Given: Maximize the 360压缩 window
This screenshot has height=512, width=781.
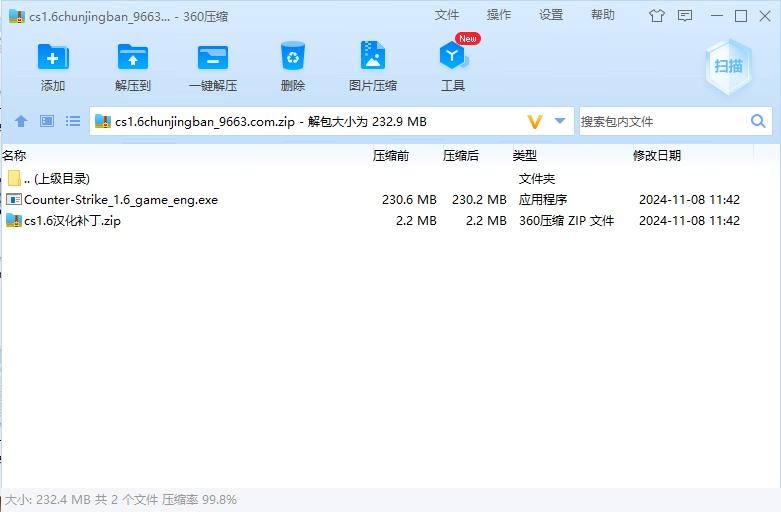Looking at the screenshot, I should click(x=741, y=16).
